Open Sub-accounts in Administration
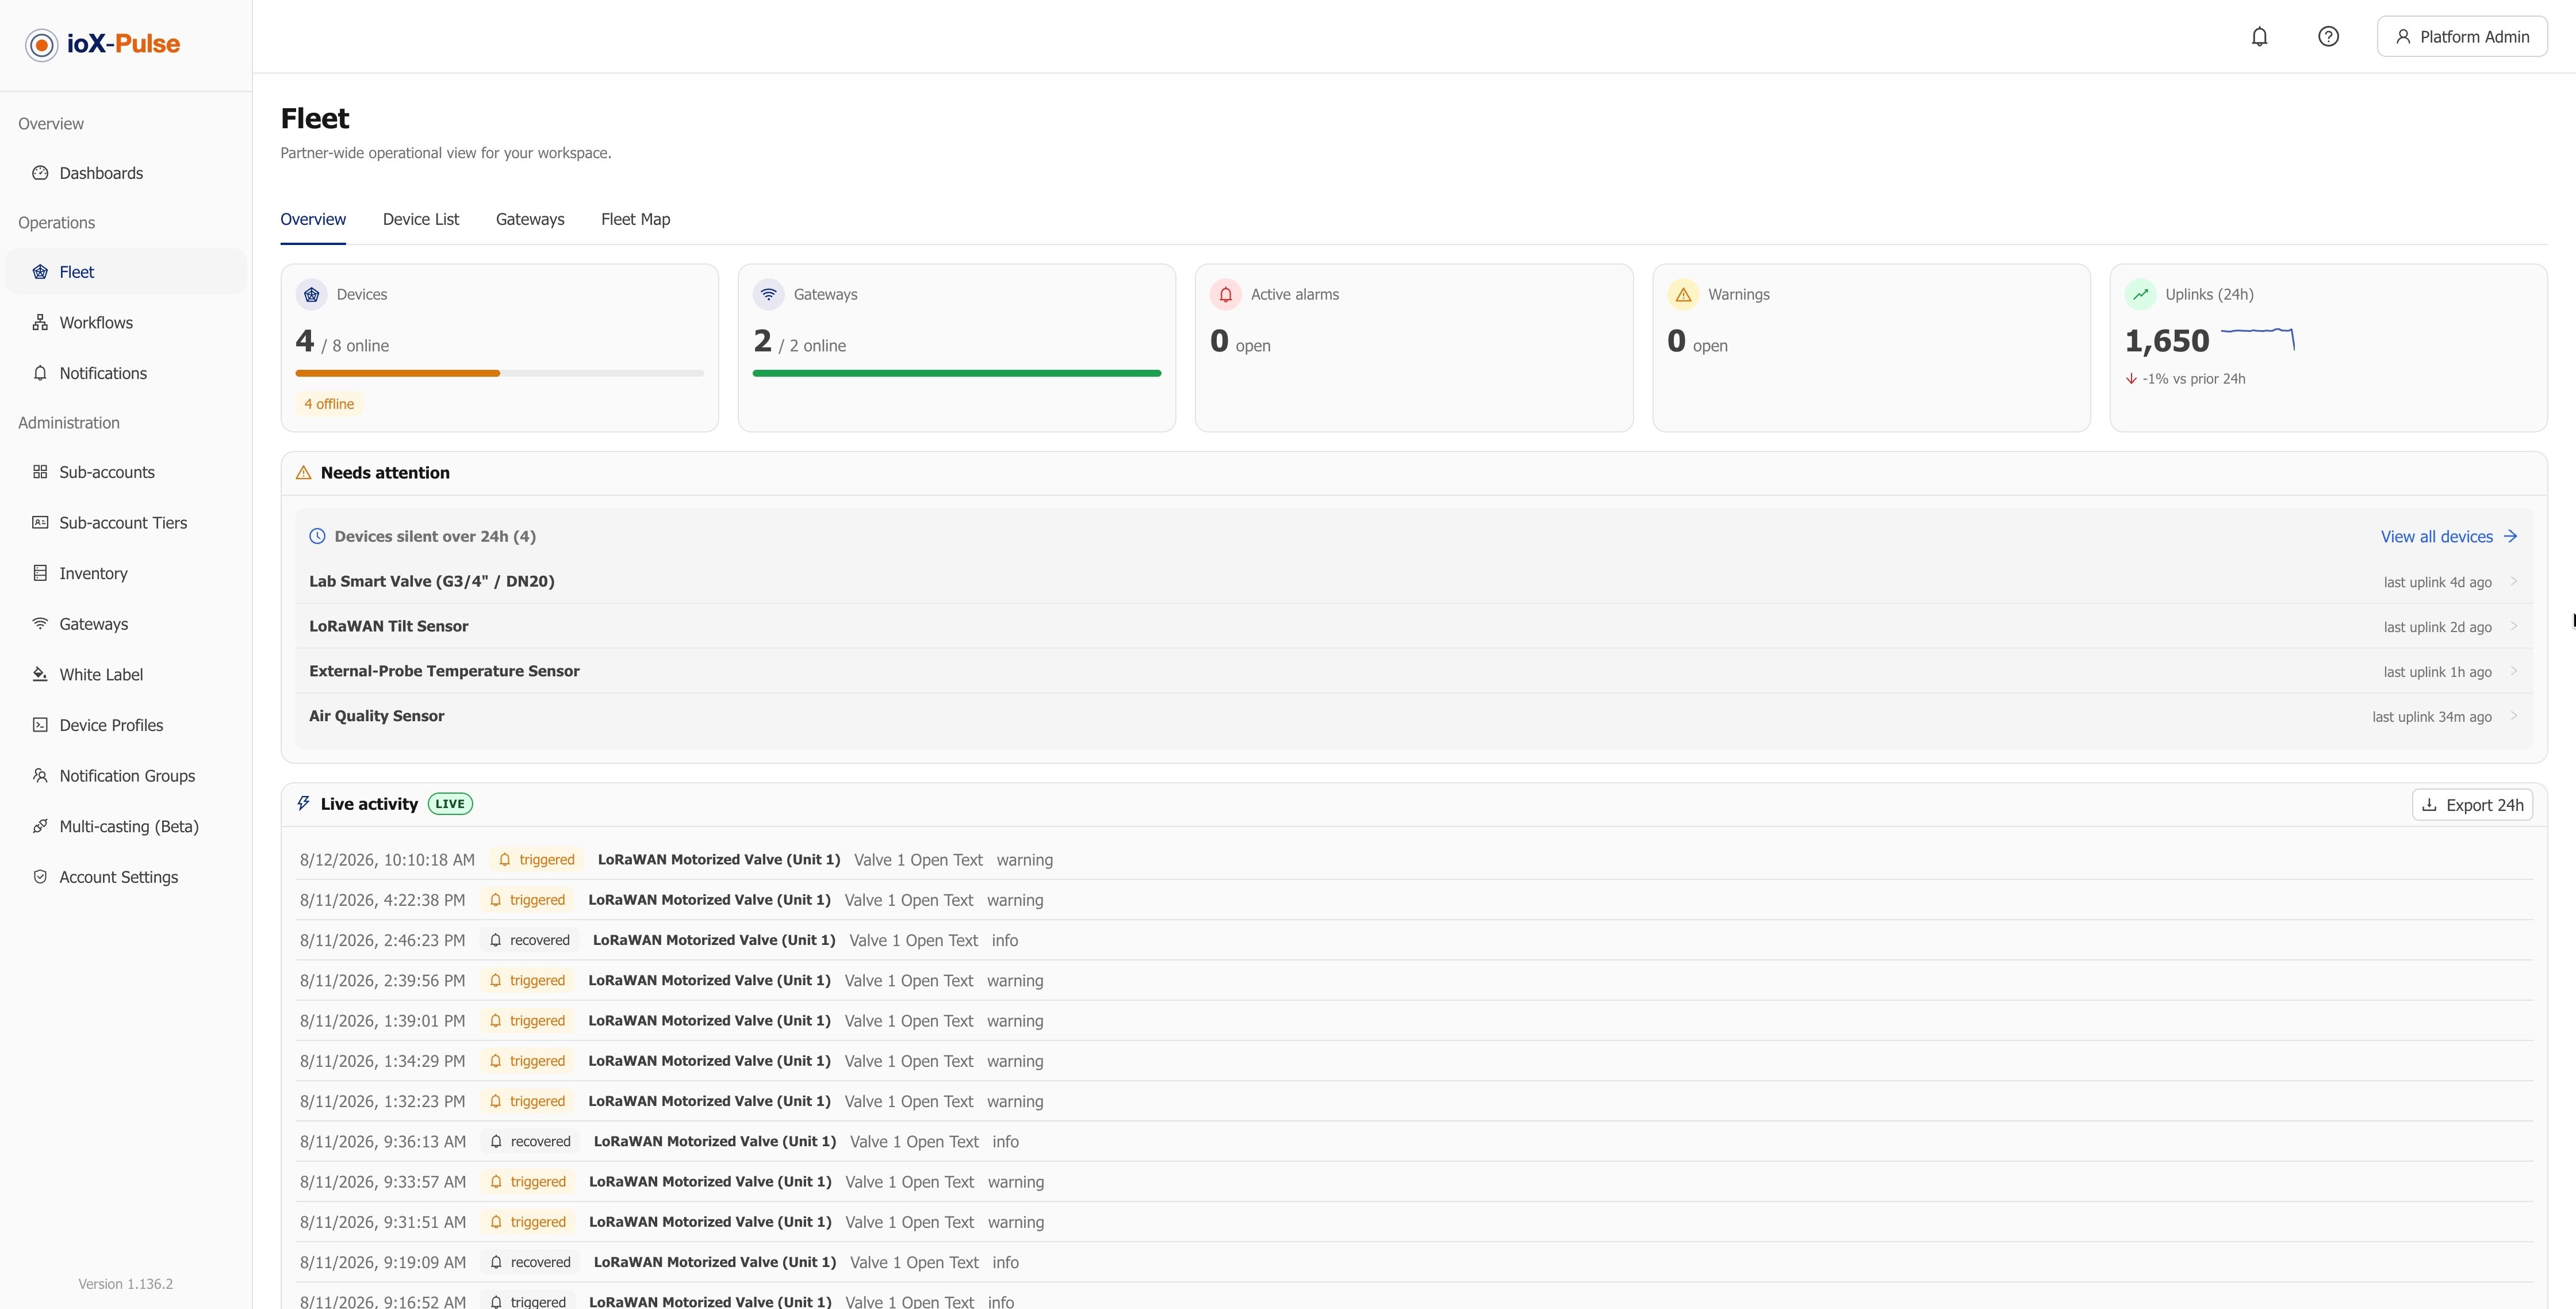Viewport: 2576px width, 1309px height. (x=126, y=472)
